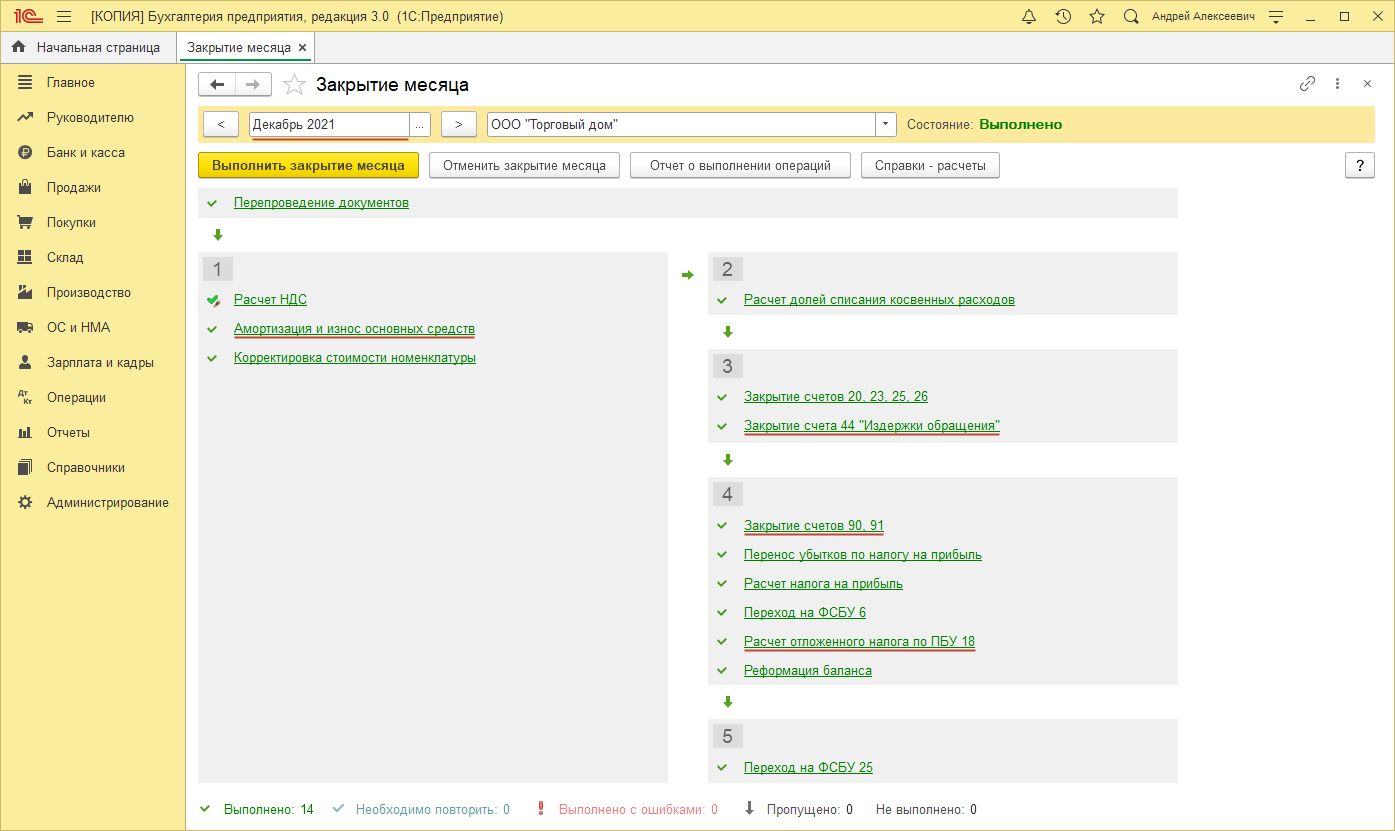
Task: Switch to the Начальная страница tab
Action: coord(88,47)
